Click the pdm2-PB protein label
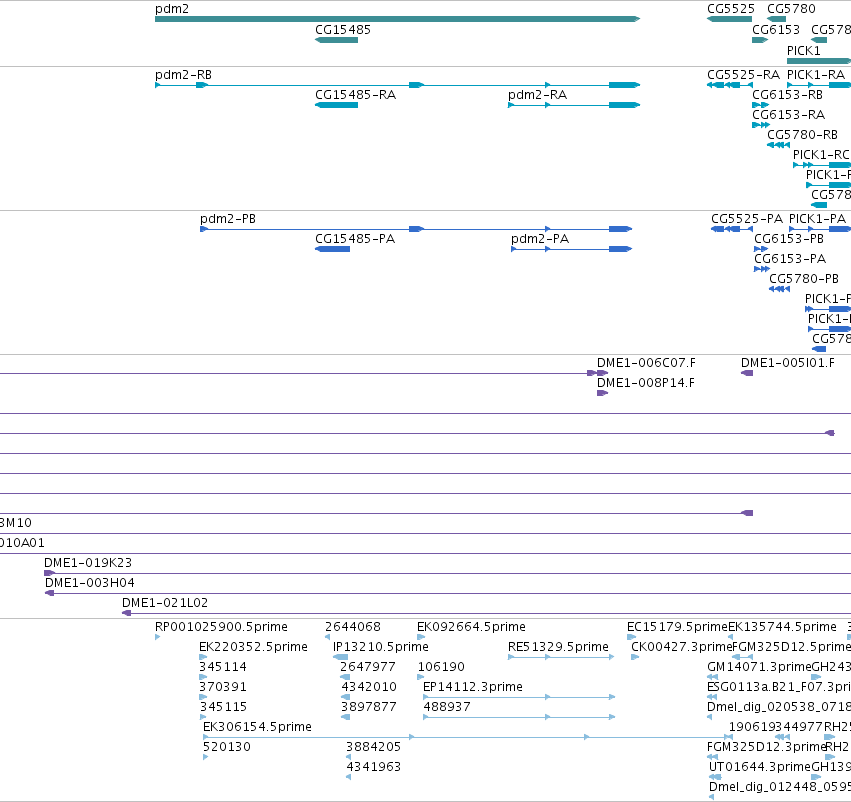This screenshot has height=802, width=851. pyautogui.click(x=228, y=219)
